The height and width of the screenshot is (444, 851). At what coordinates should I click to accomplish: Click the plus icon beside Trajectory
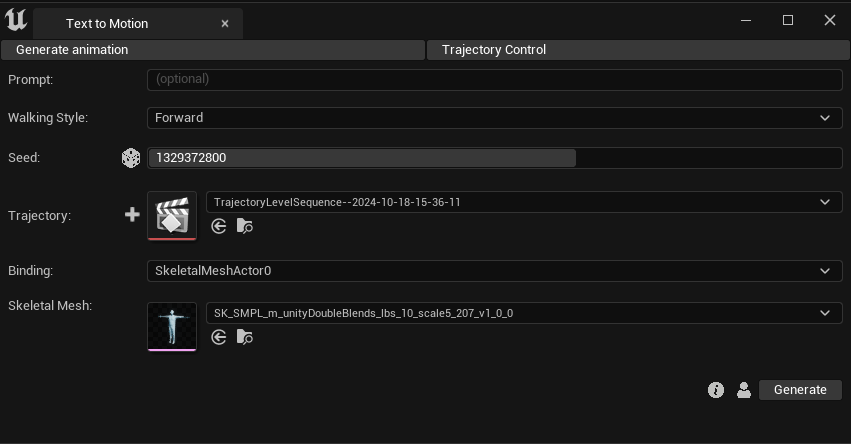(x=132, y=215)
